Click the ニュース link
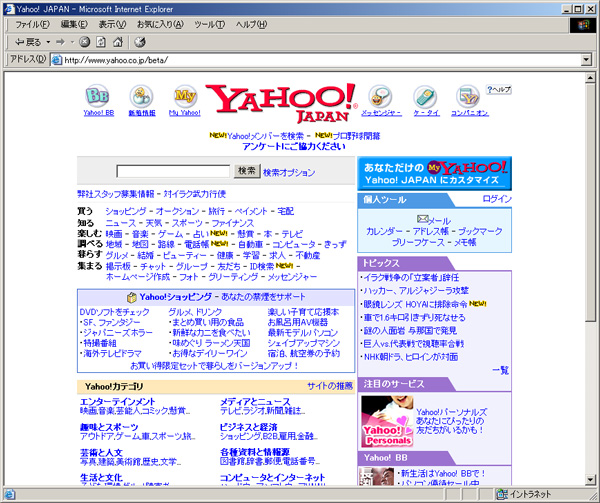The height and width of the screenshot is (503, 600). click(121, 223)
